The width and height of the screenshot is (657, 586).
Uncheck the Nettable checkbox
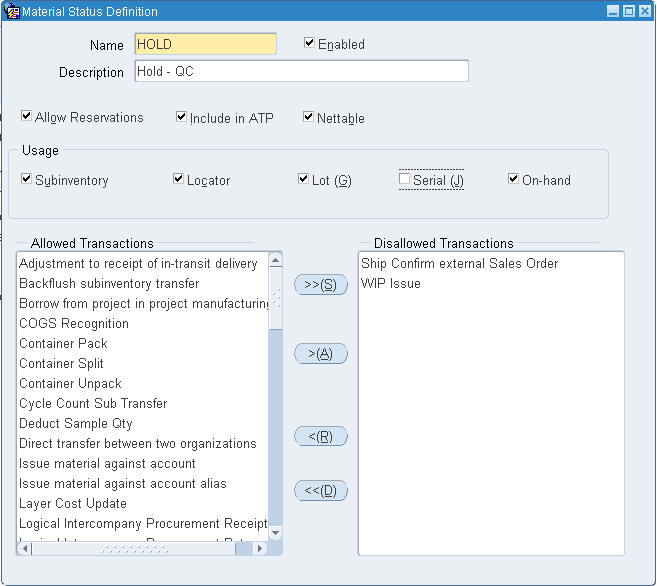[x=308, y=116]
